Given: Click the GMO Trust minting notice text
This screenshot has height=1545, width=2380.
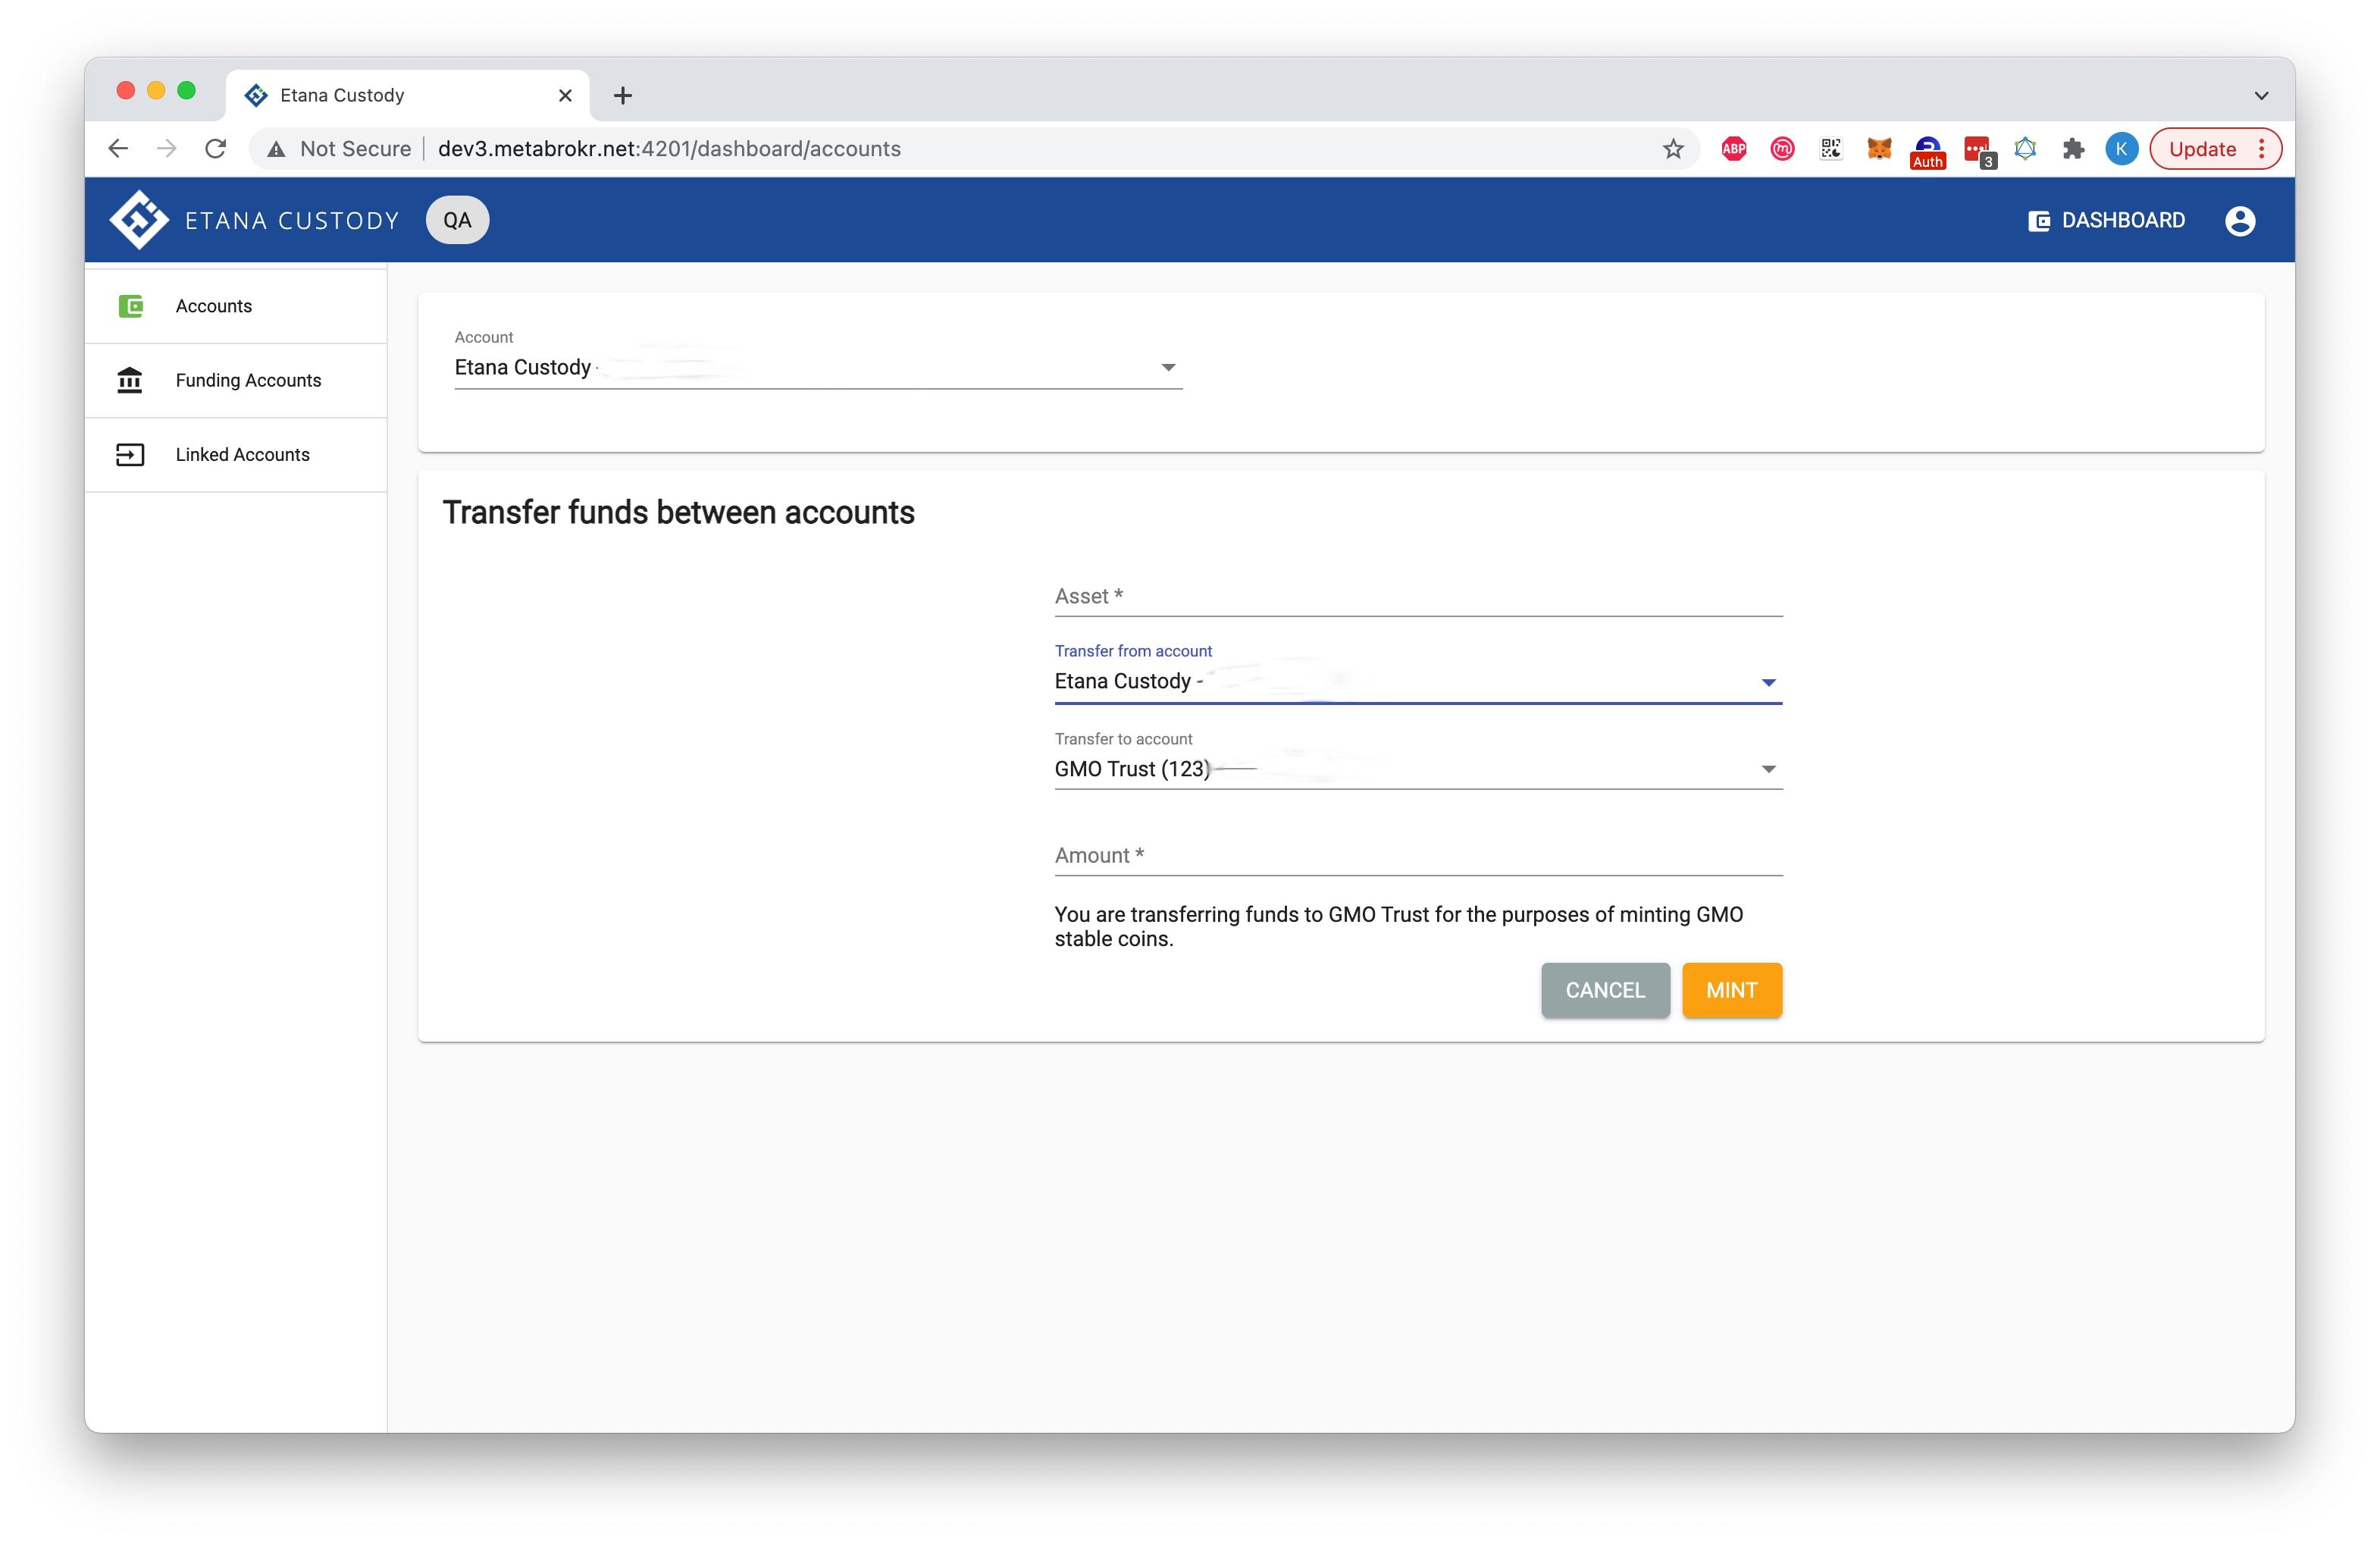Looking at the screenshot, I should (x=1398, y=926).
